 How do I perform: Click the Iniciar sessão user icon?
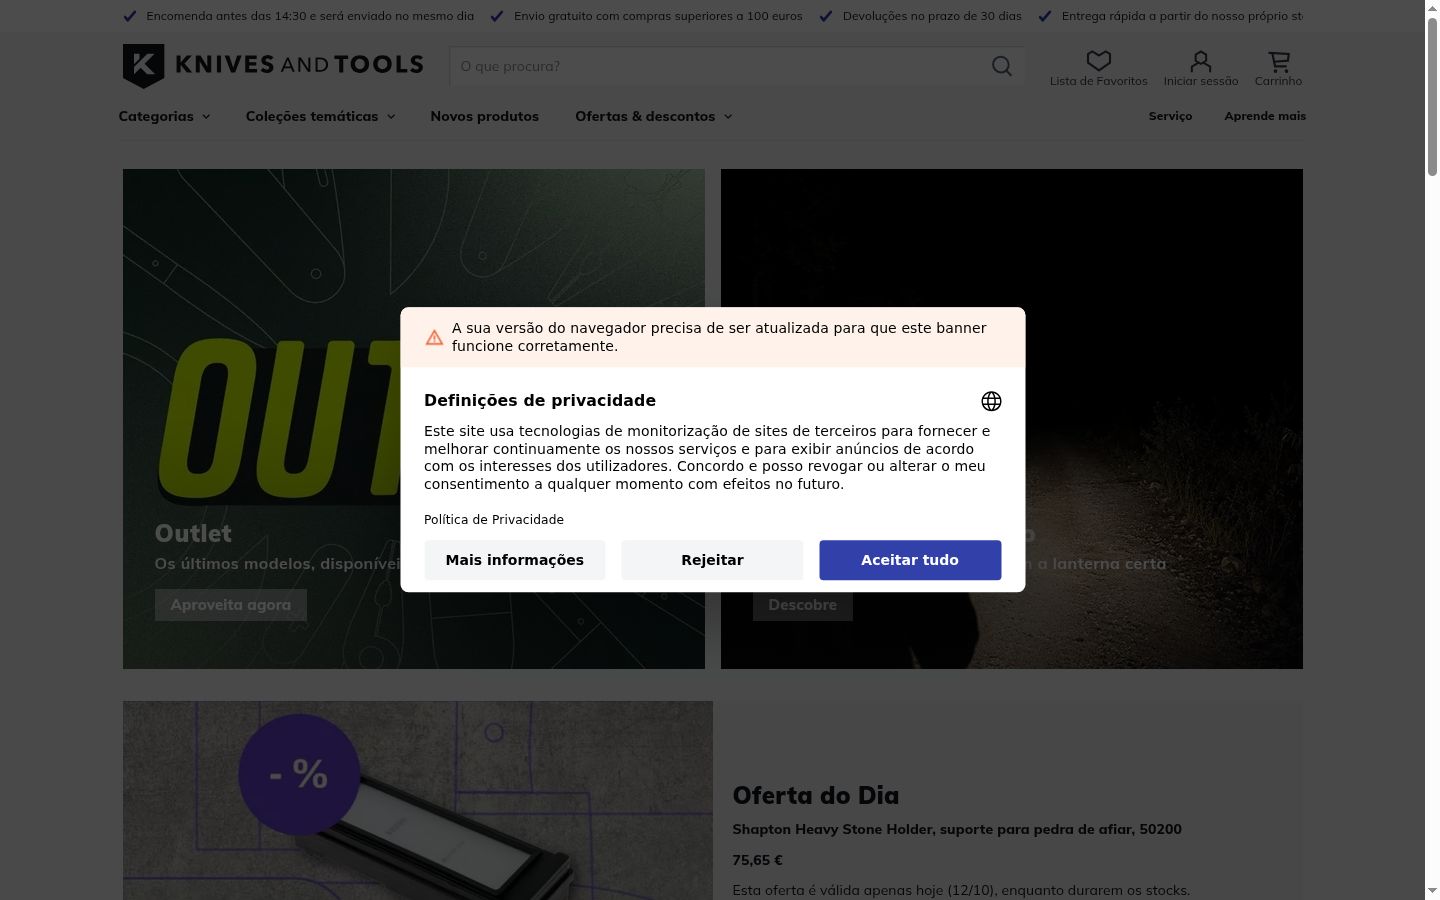(x=1201, y=61)
